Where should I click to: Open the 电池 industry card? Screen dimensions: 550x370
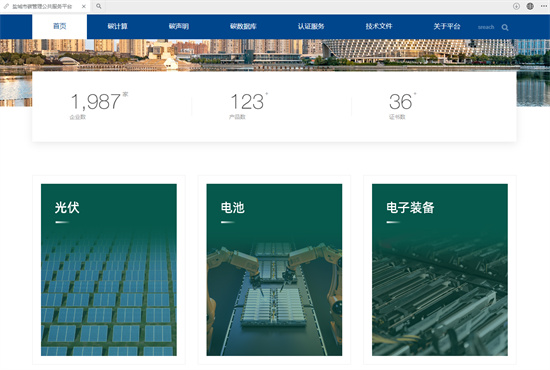pyautogui.click(x=274, y=270)
